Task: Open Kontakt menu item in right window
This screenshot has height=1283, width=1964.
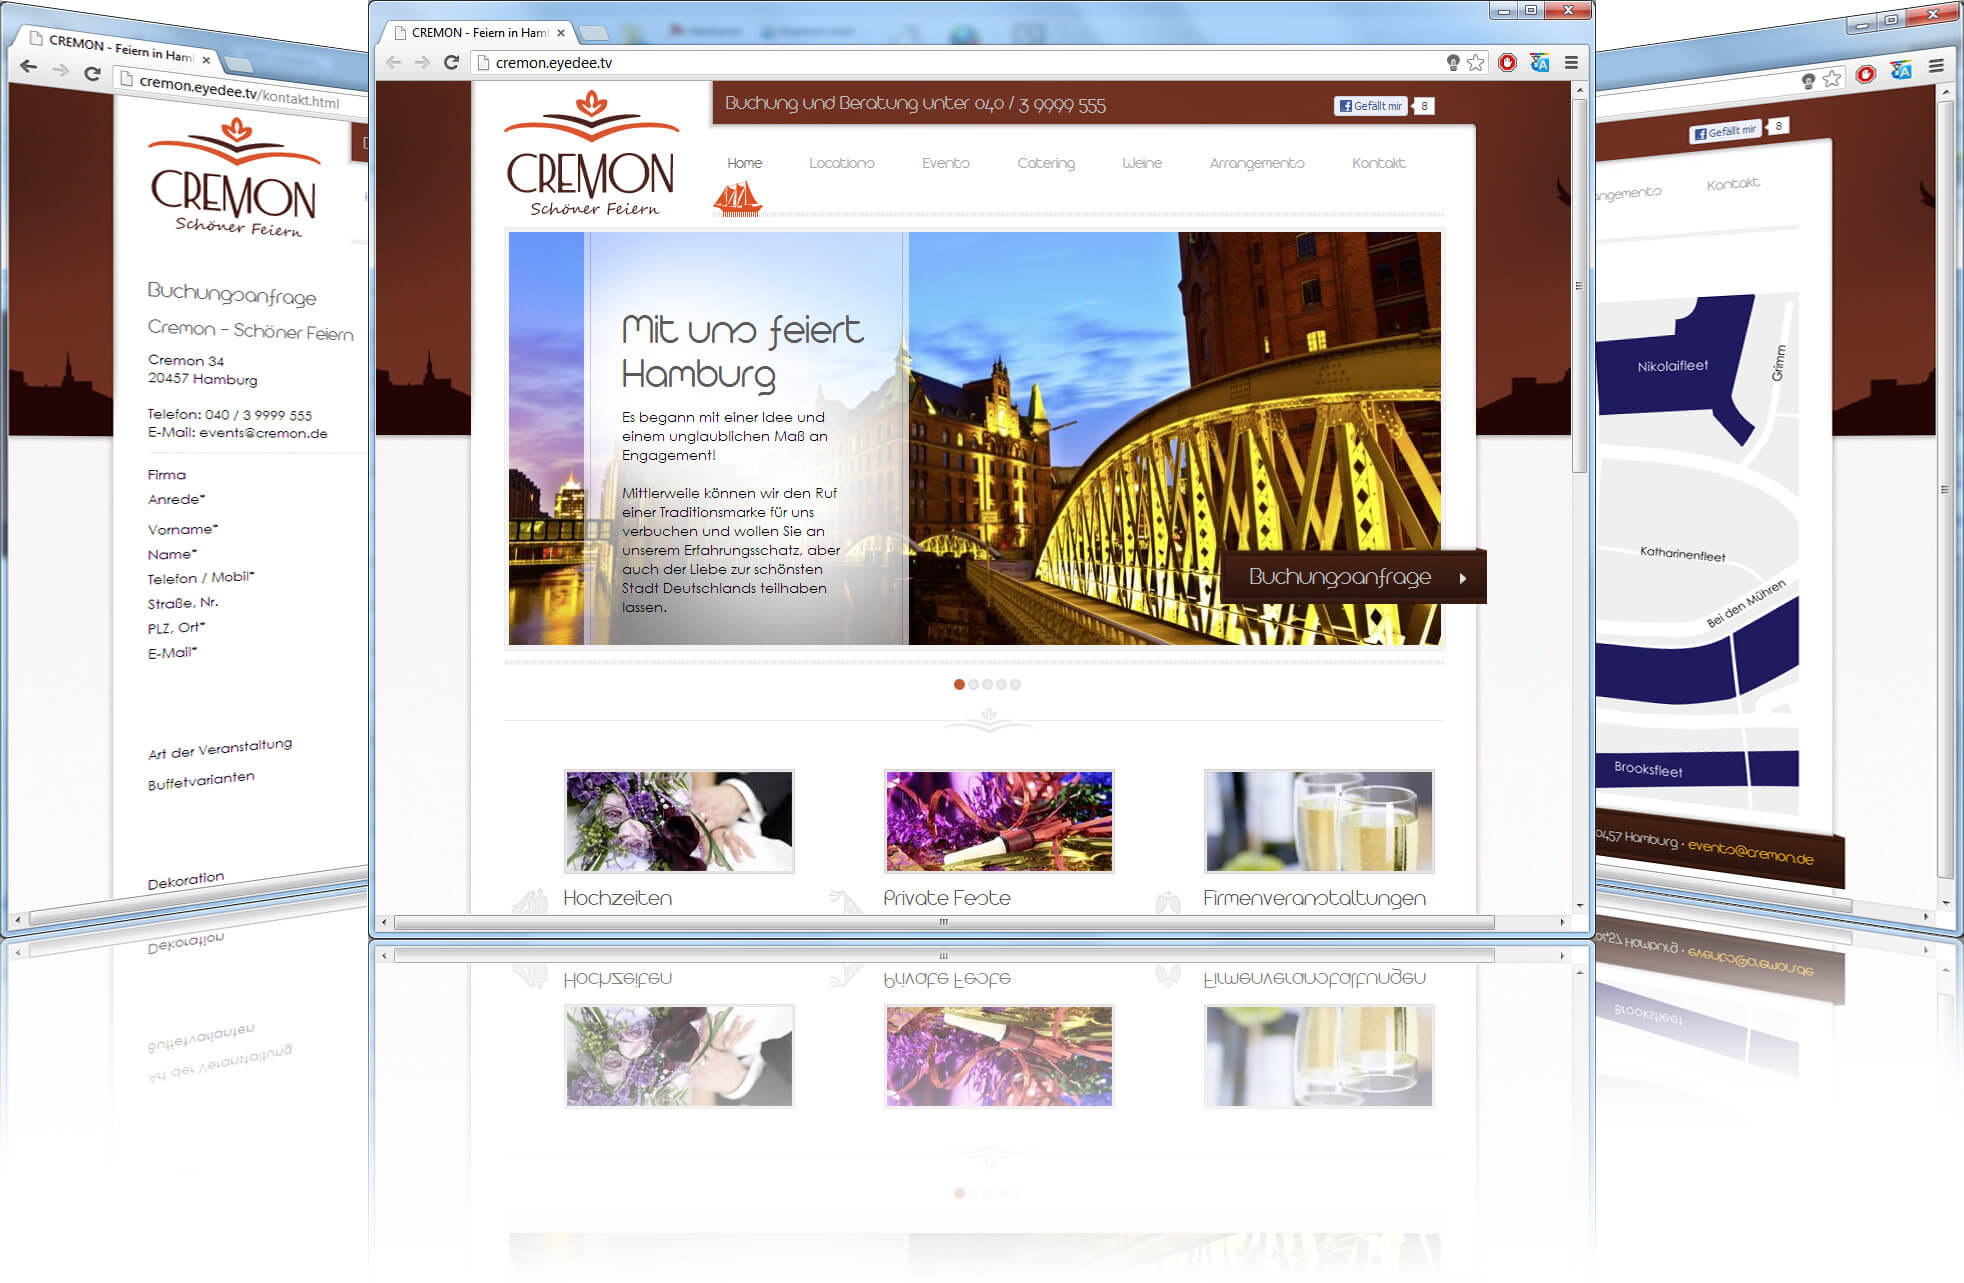Action: [1733, 184]
